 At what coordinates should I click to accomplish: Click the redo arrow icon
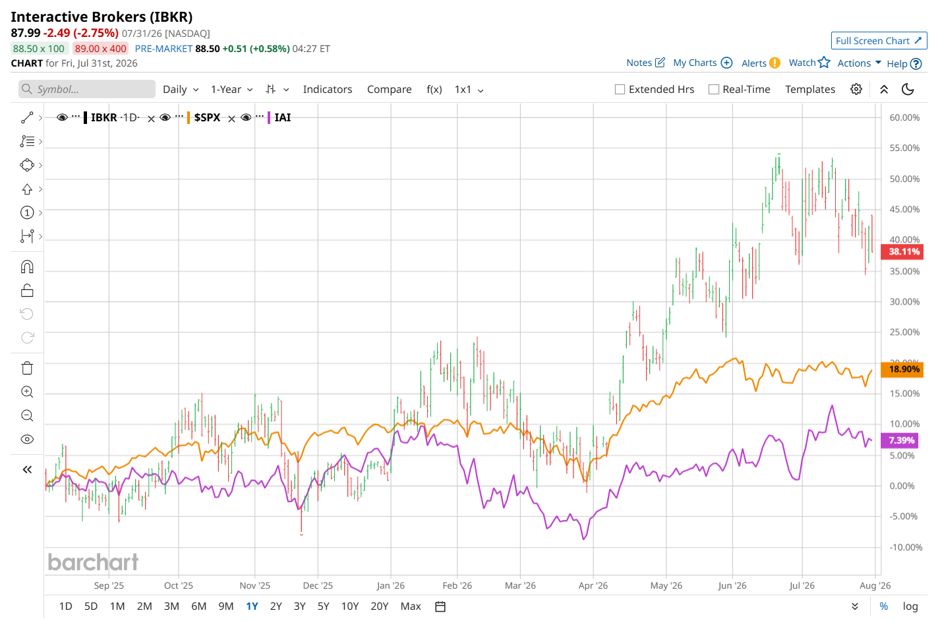click(27, 337)
